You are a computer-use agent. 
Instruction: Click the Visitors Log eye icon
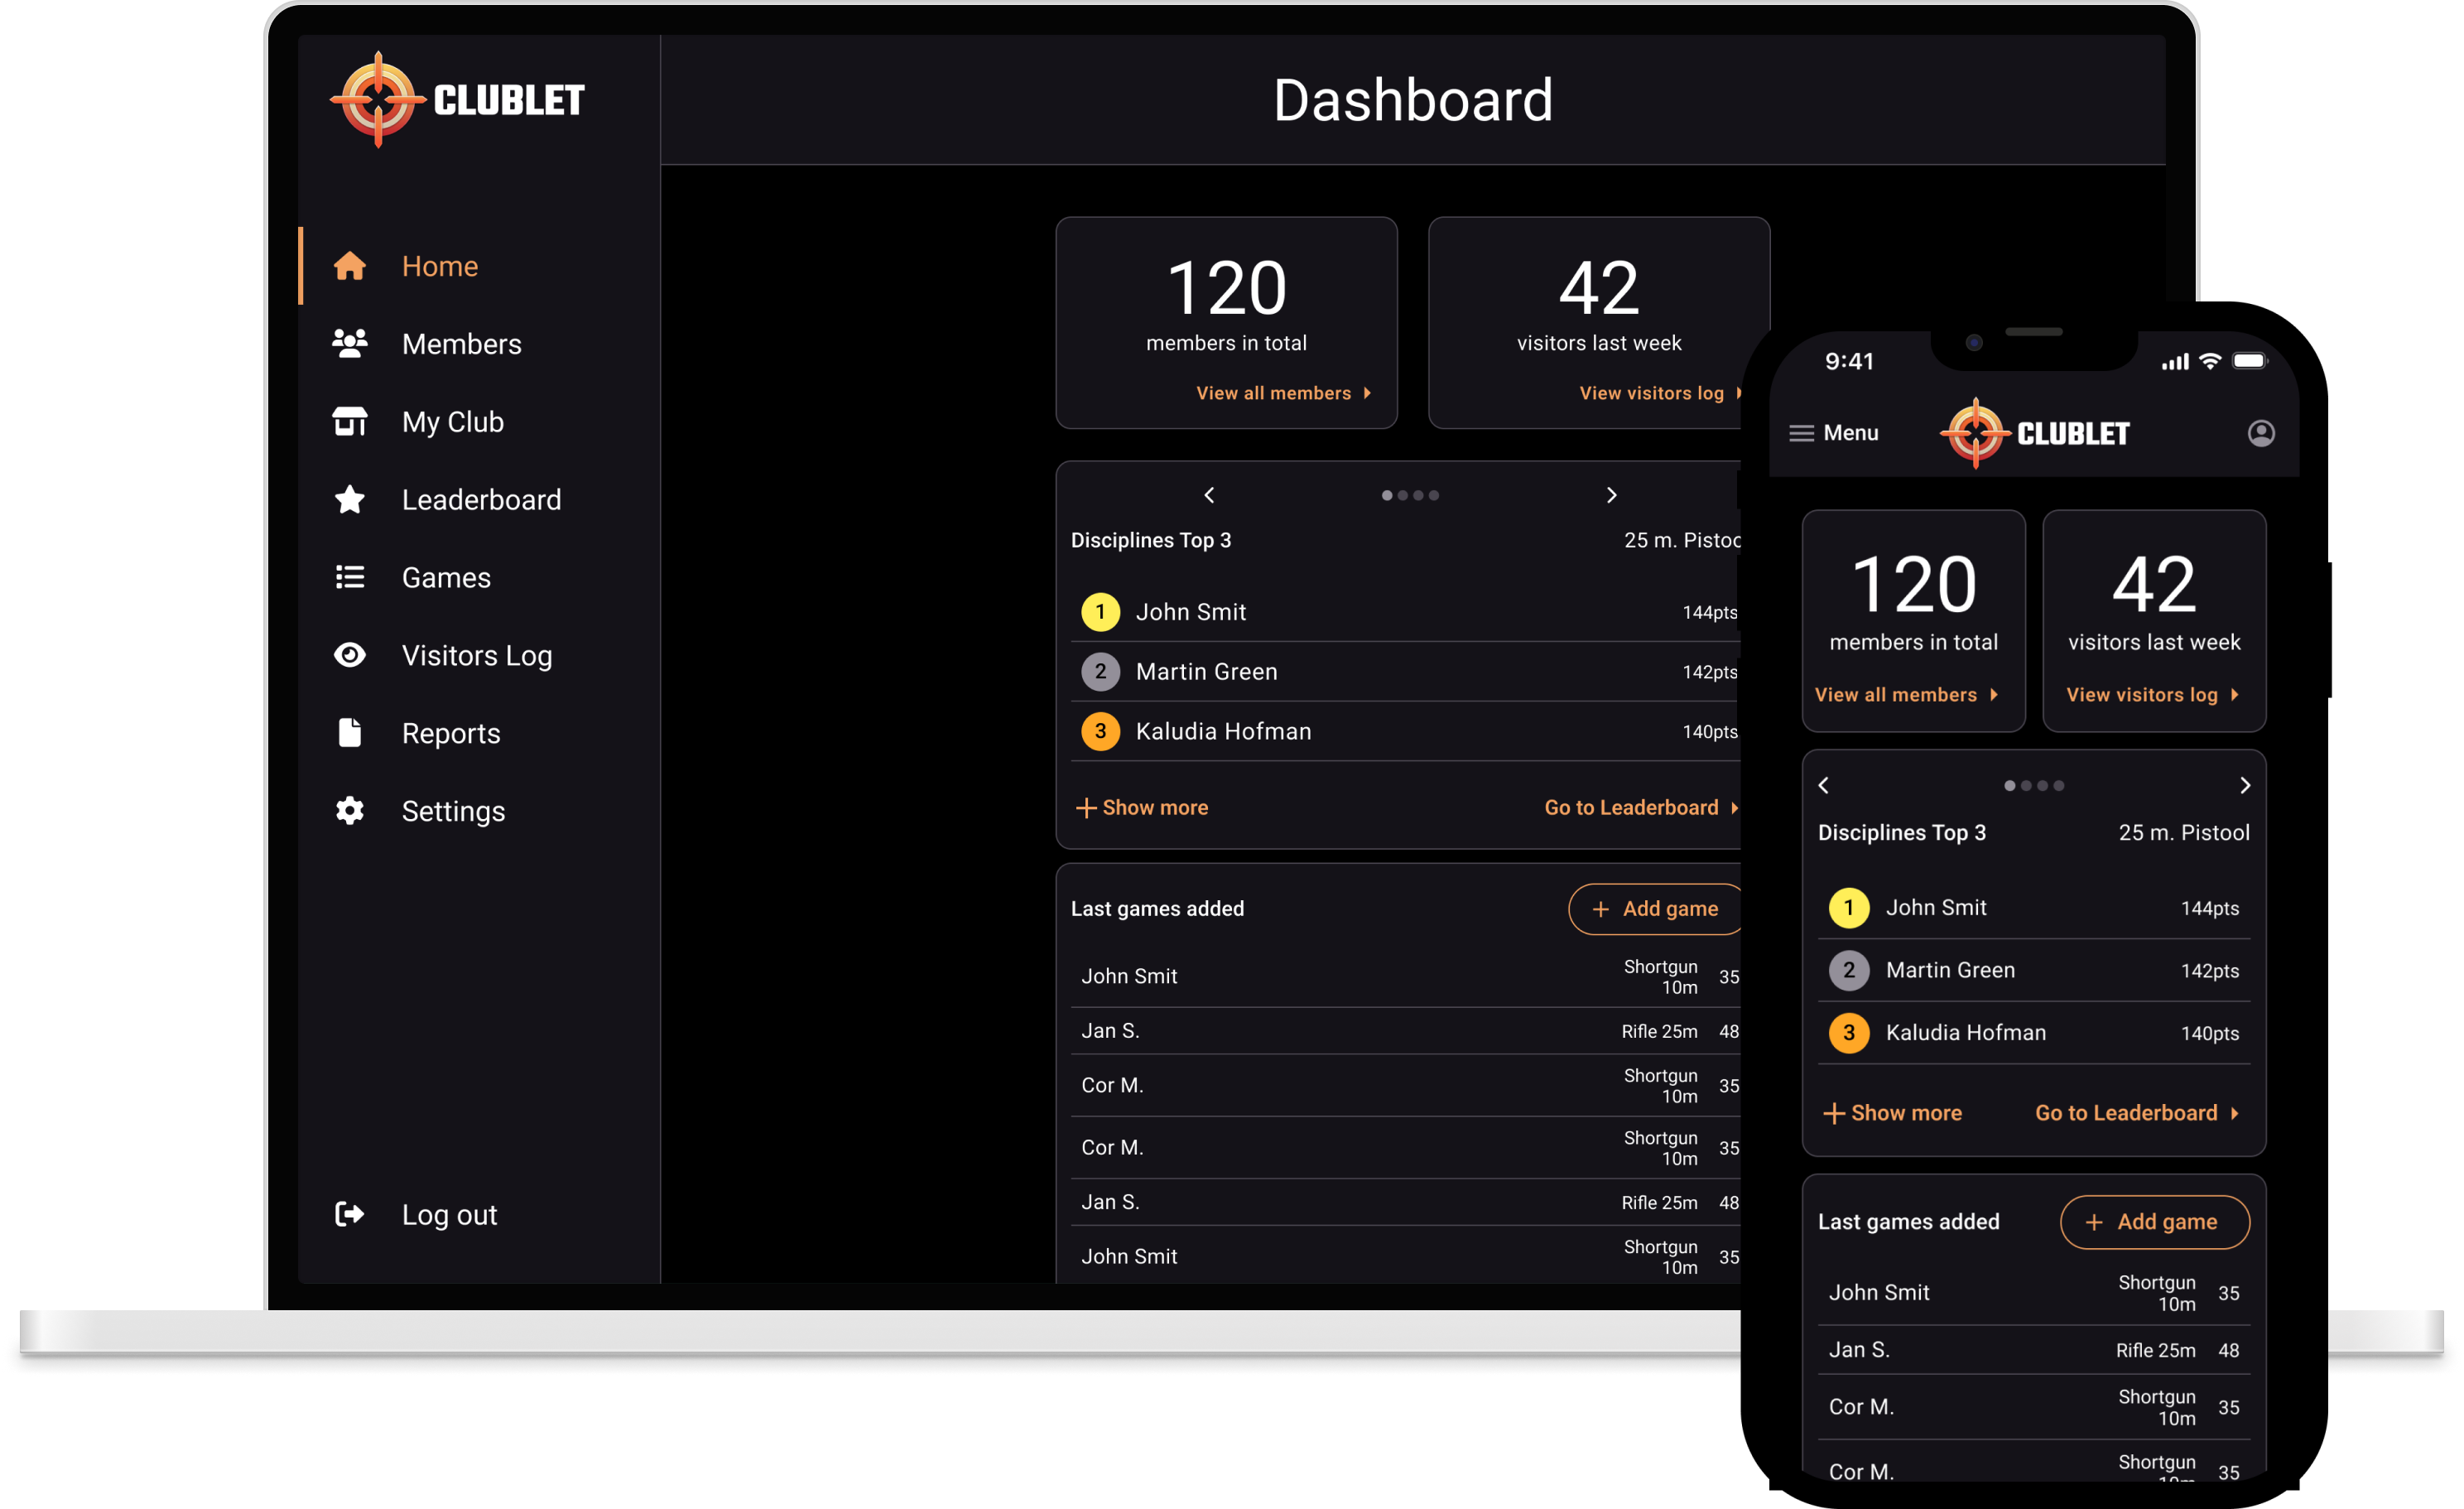(349, 655)
